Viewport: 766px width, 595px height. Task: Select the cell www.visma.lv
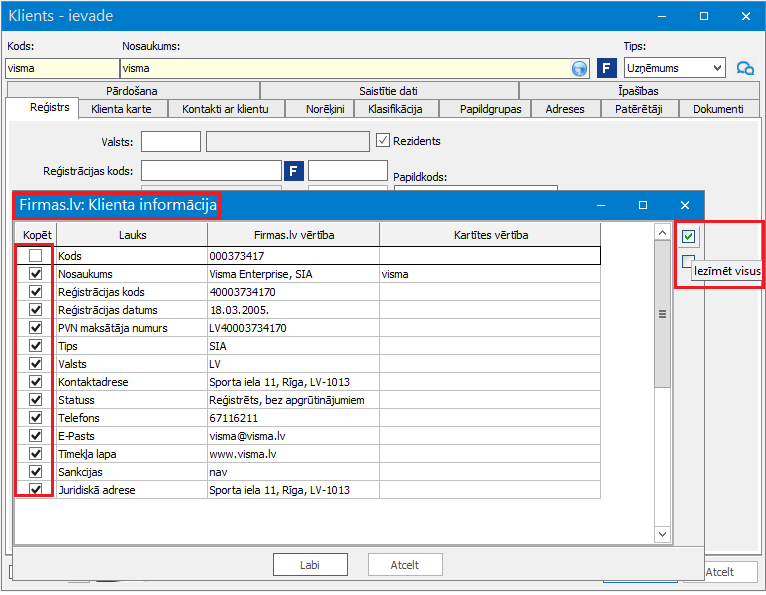click(x=293, y=454)
